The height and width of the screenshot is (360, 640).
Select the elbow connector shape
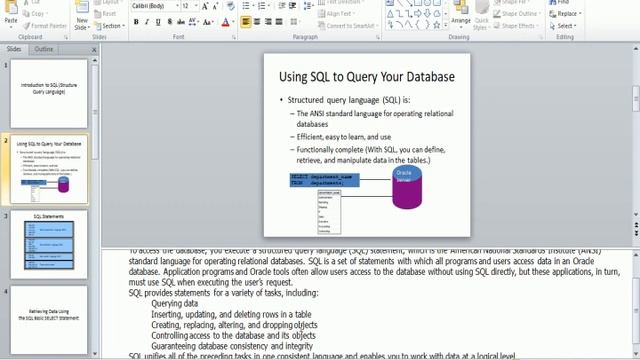[400, 14]
